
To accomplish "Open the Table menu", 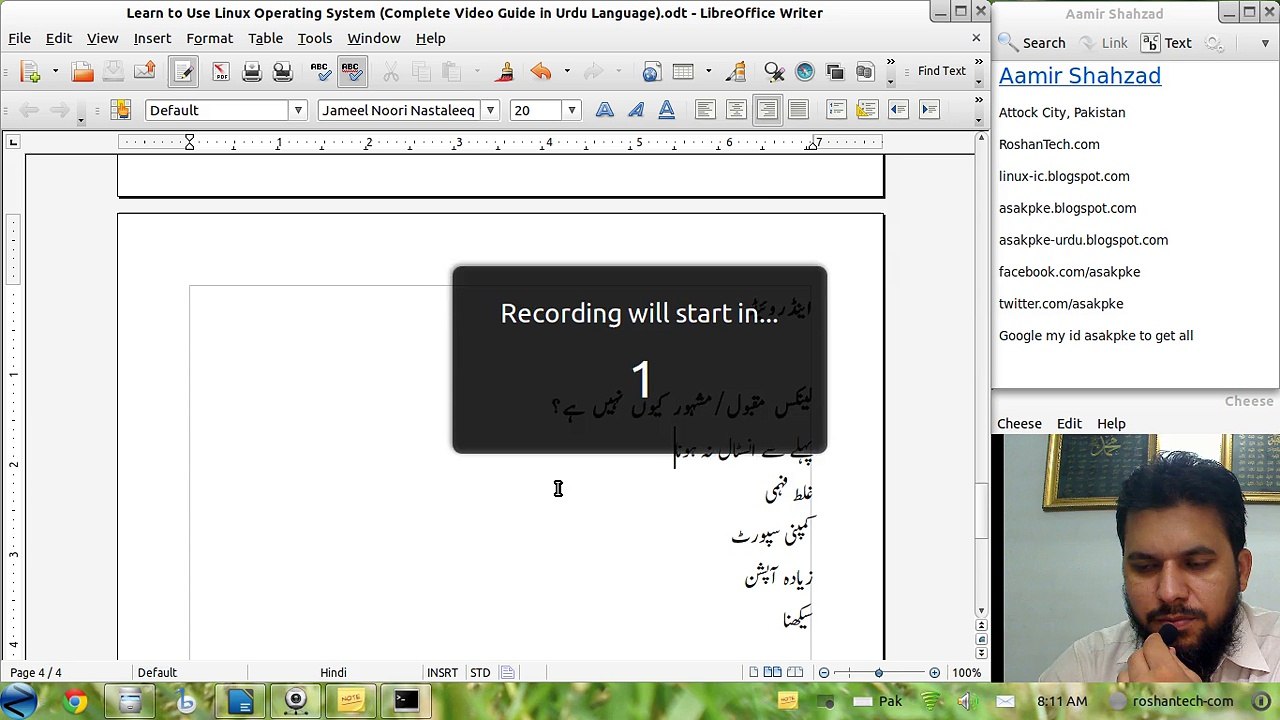I will pos(265,38).
